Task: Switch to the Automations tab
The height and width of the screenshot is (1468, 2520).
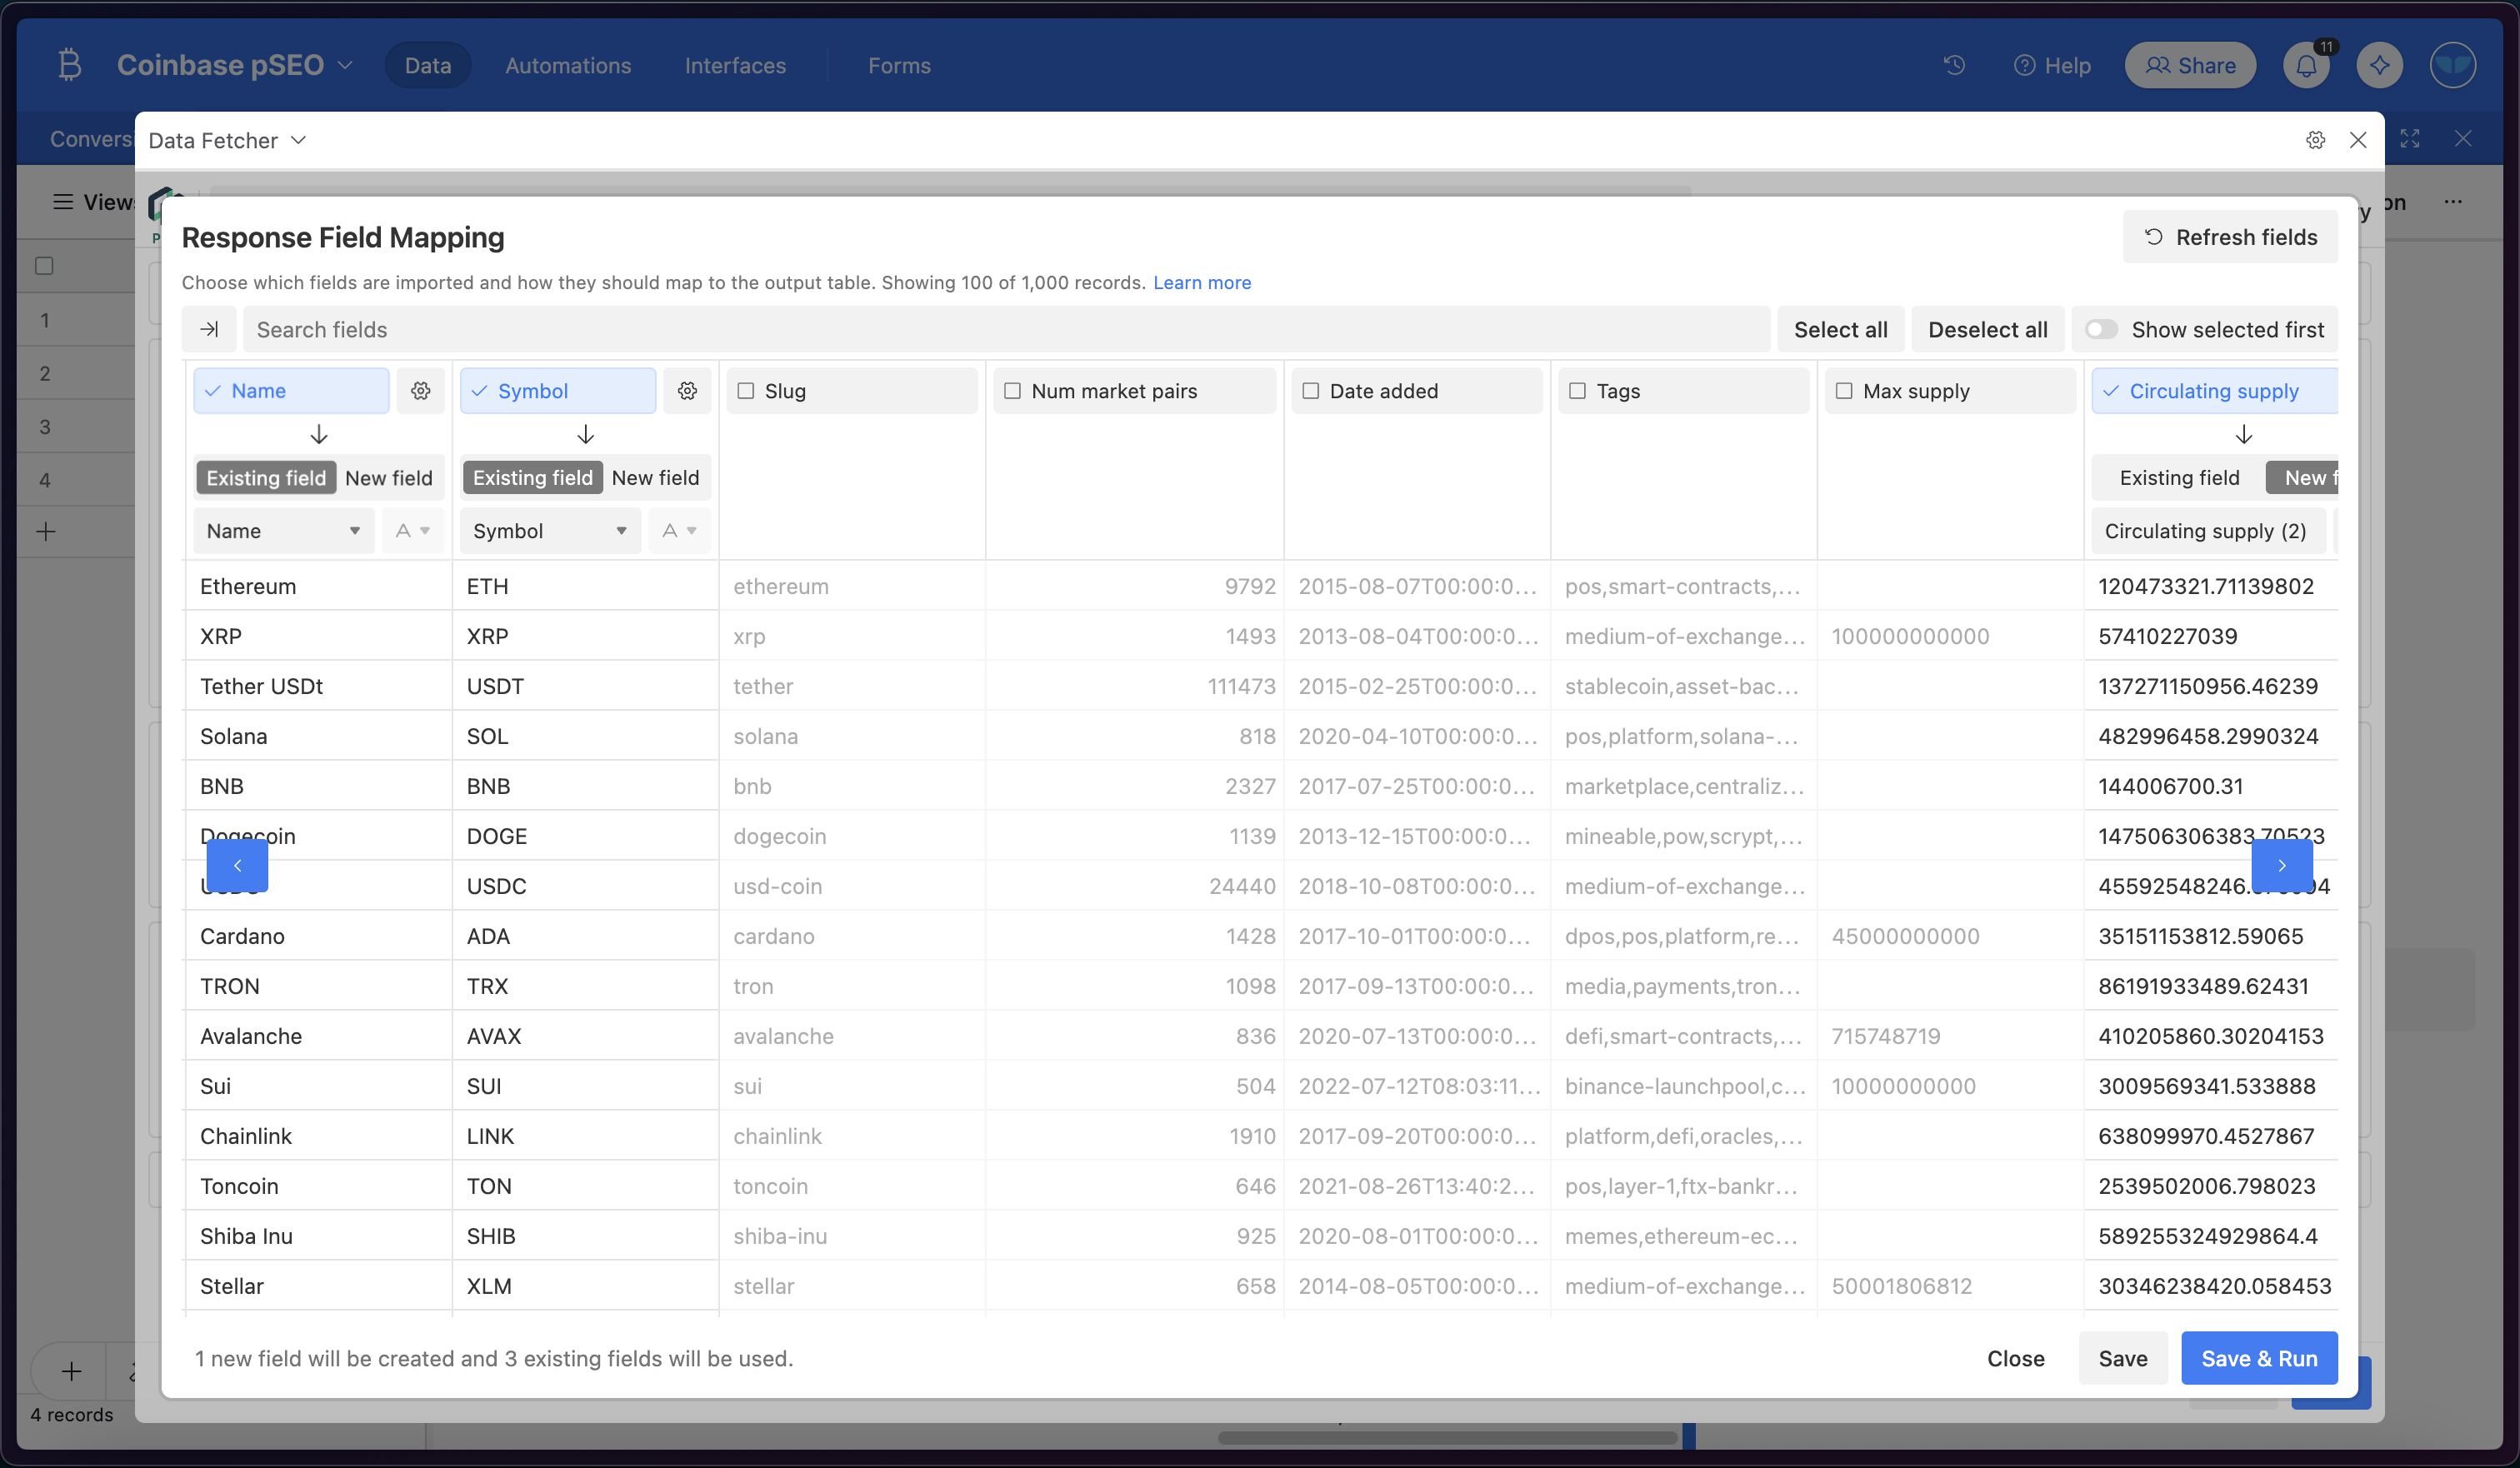Action: click(568, 66)
